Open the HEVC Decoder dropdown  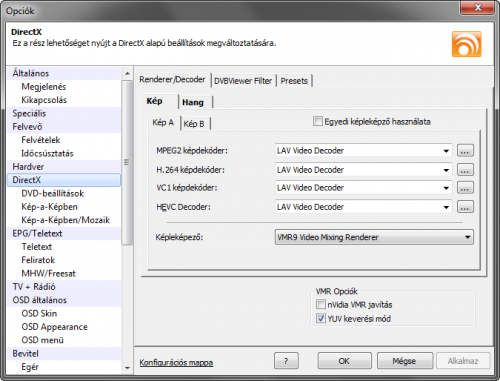point(363,207)
